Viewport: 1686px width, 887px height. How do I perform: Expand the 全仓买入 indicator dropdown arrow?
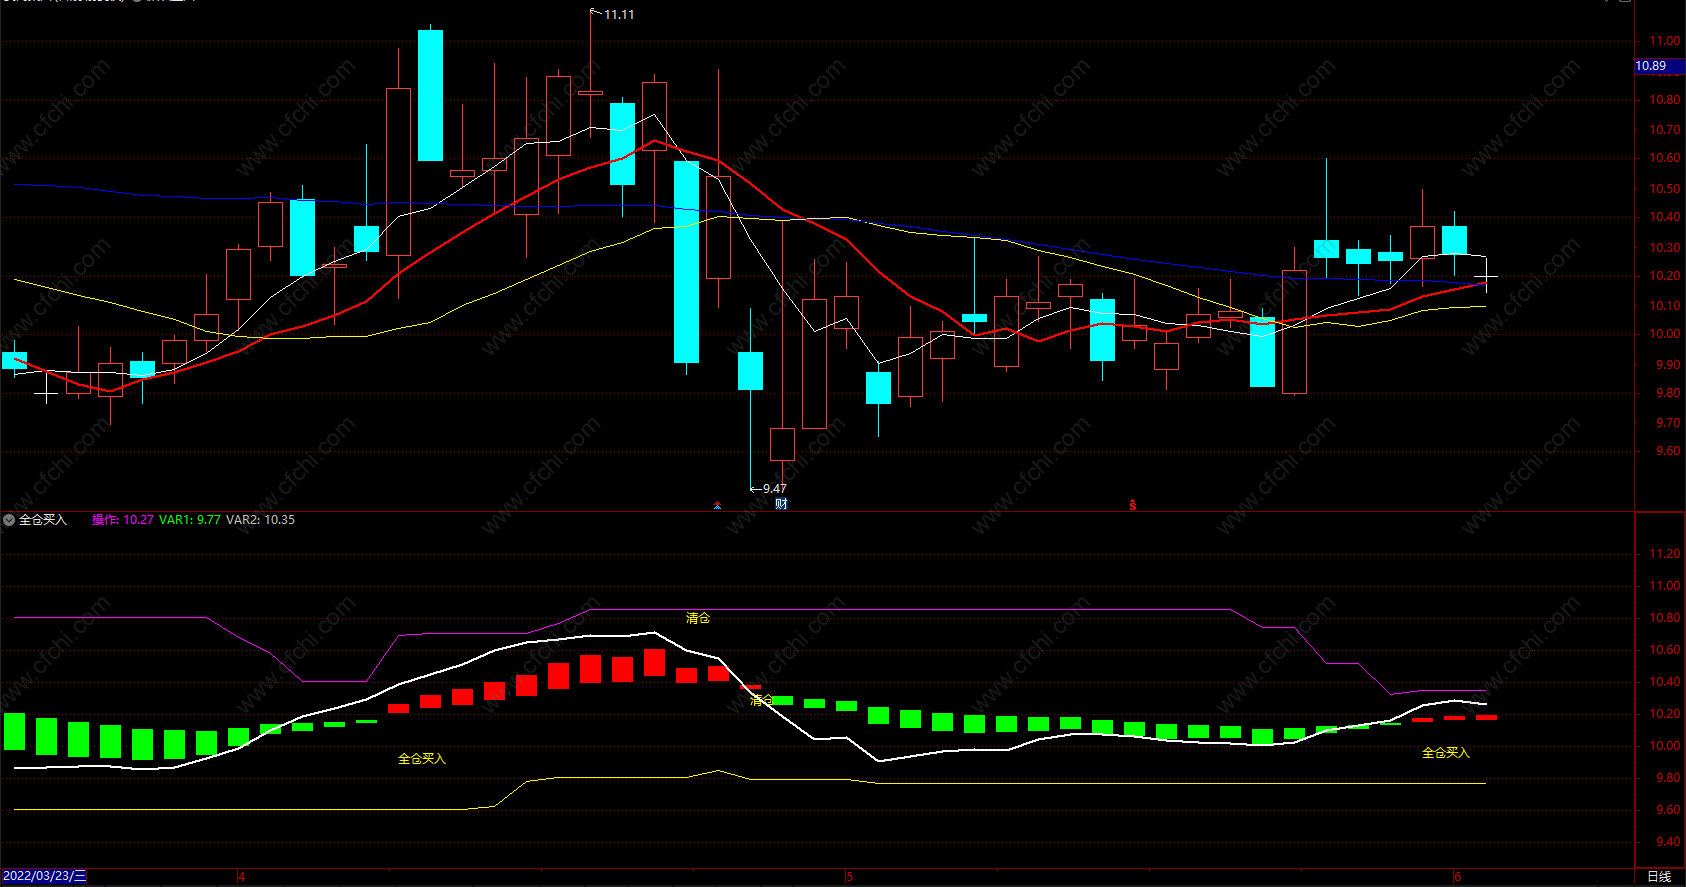[9, 520]
